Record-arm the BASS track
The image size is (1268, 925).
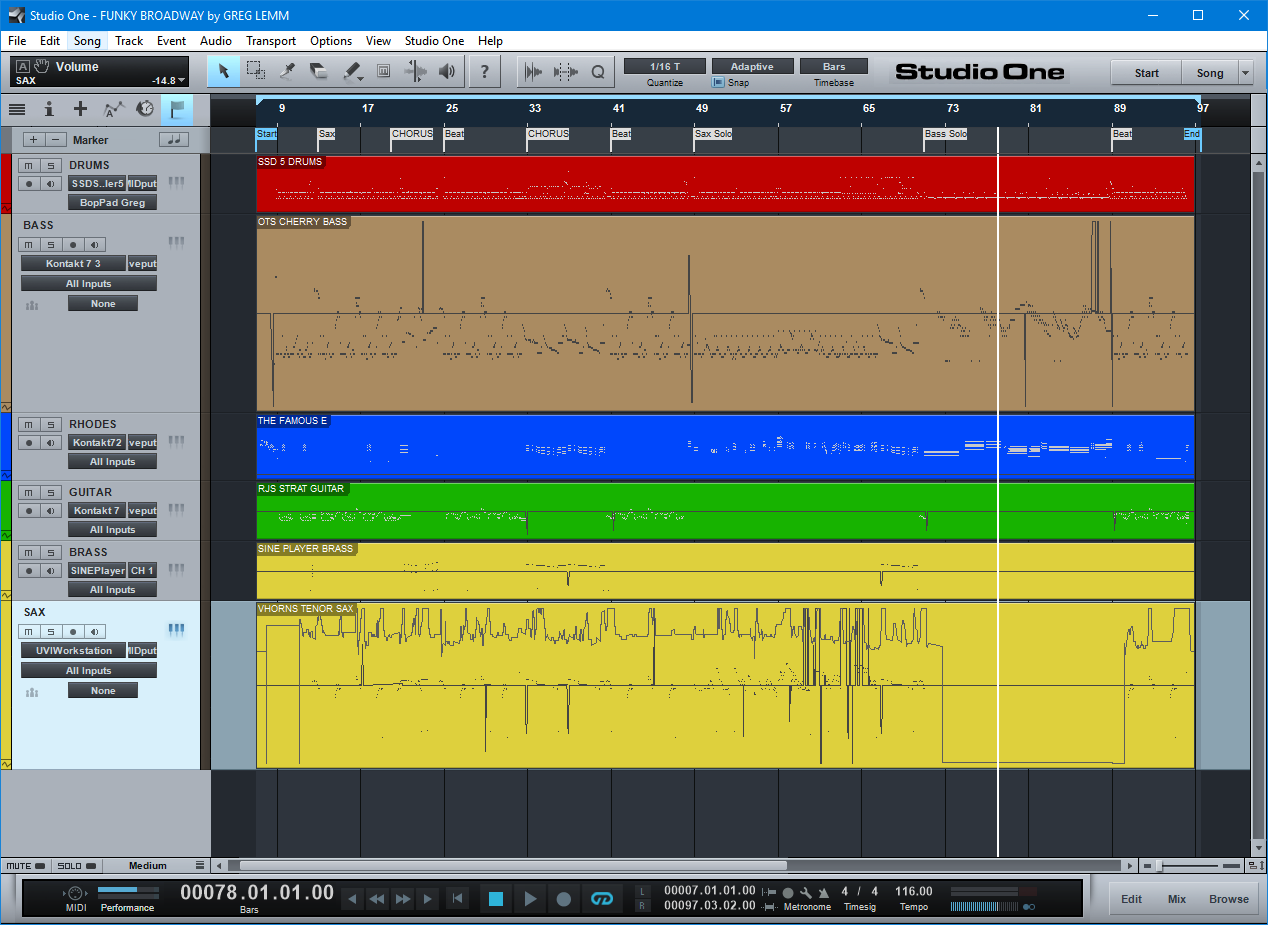[72, 245]
